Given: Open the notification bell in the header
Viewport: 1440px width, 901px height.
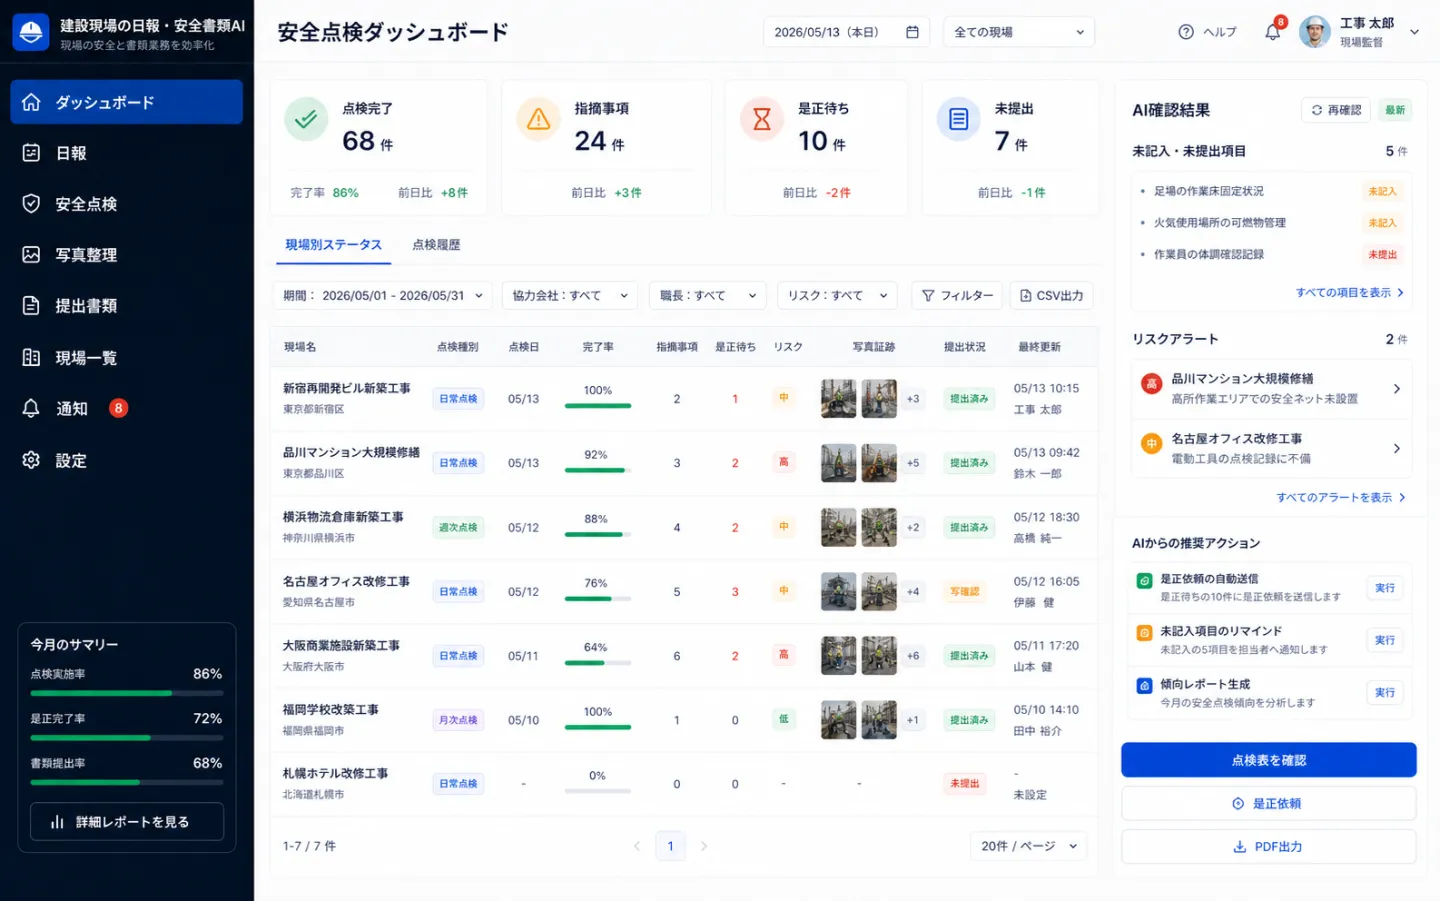Looking at the screenshot, I should coord(1272,32).
